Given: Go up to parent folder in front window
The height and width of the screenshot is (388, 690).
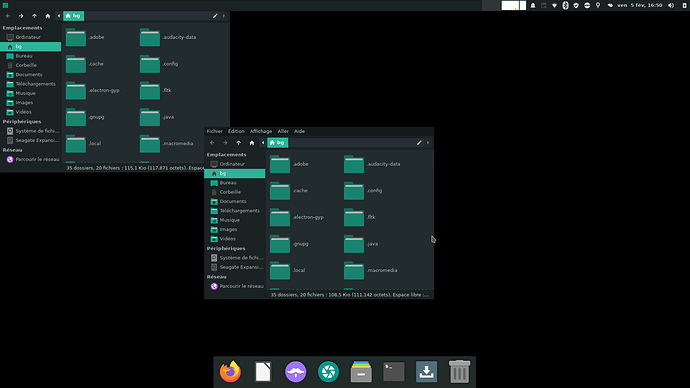Looking at the screenshot, I should (239, 143).
